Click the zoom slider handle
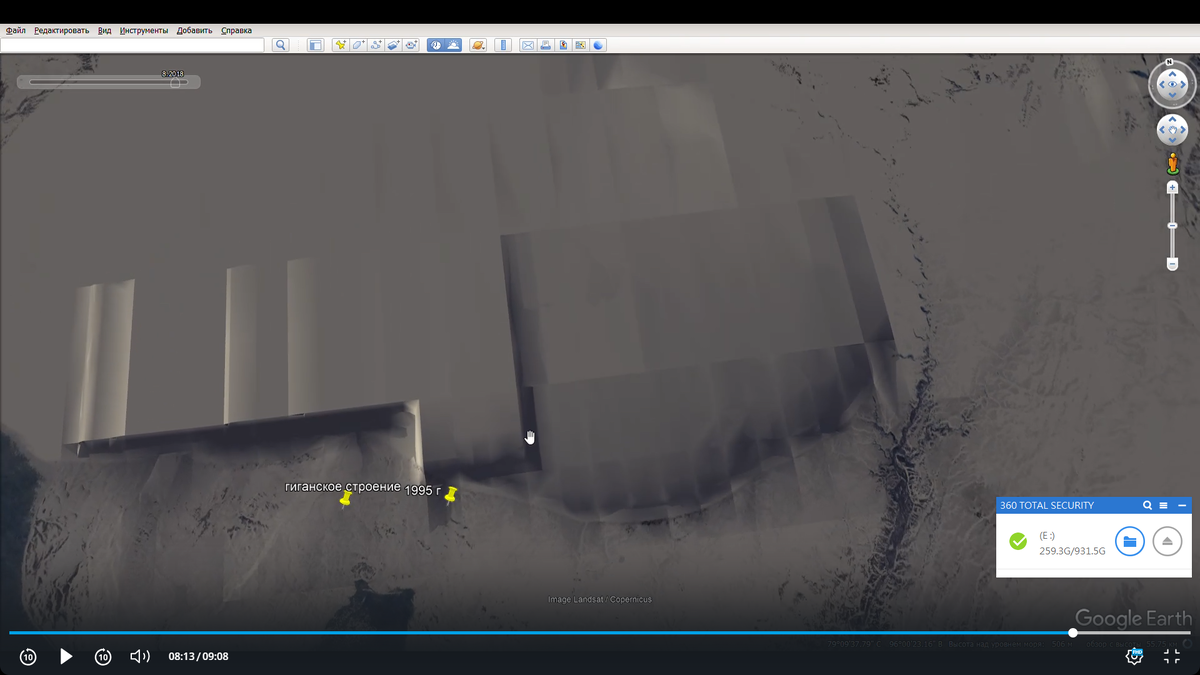The height and width of the screenshot is (675, 1200). pos(1172,226)
